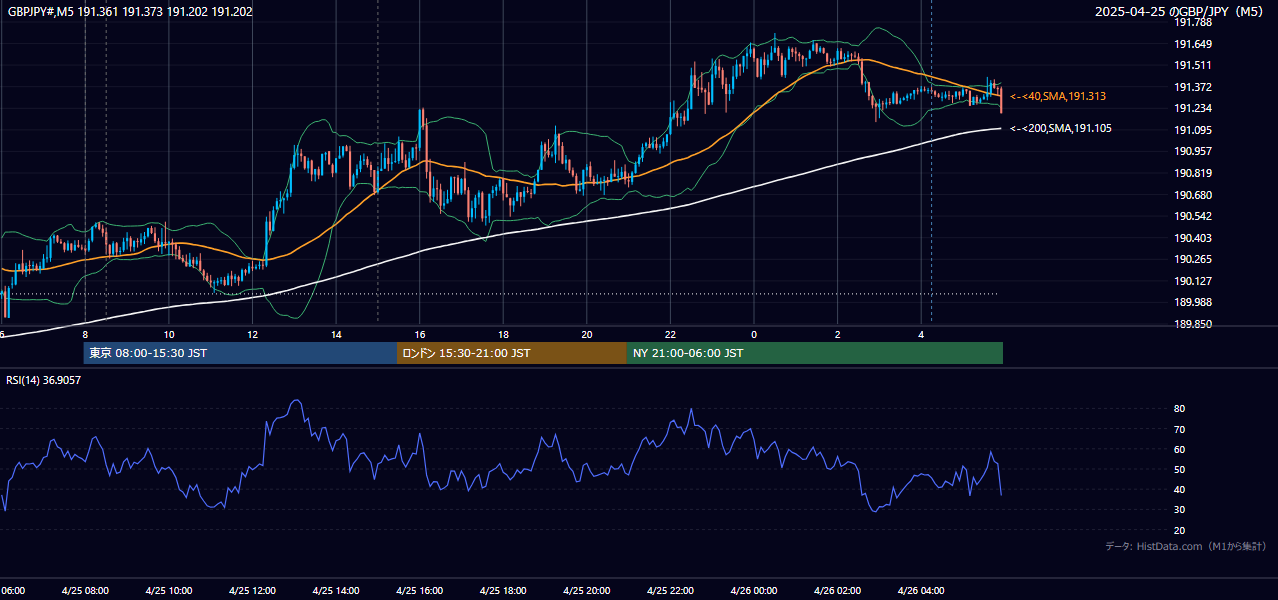The width and height of the screenshot is (1278, 600).
Task: Click the '4/25 18:00' date axis label
Action: [x=503, y=591]
